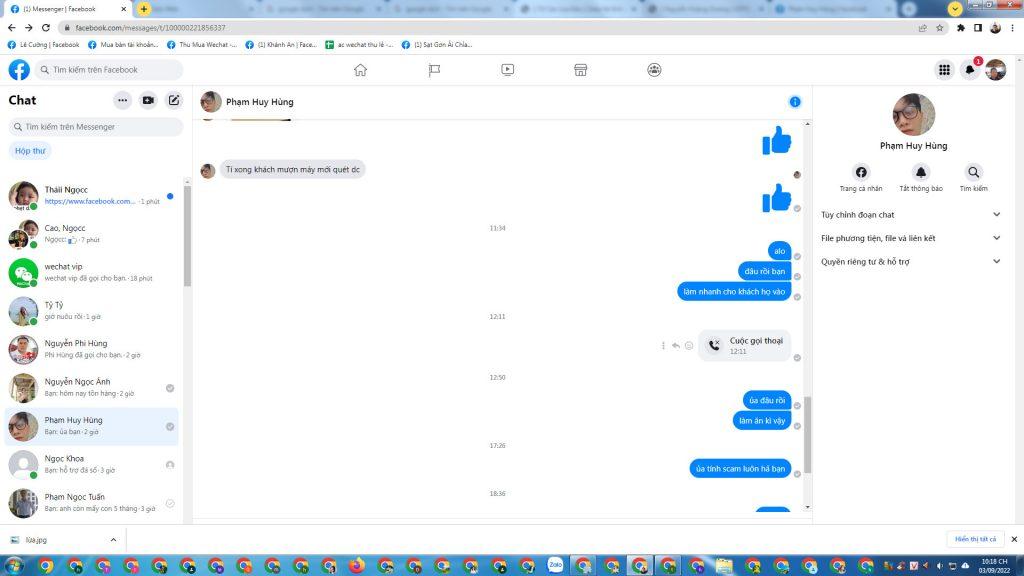Open chat options three-dot menu
This screenshot has width=1024, height=576.
pyautogui.click(x=122, y=100)
